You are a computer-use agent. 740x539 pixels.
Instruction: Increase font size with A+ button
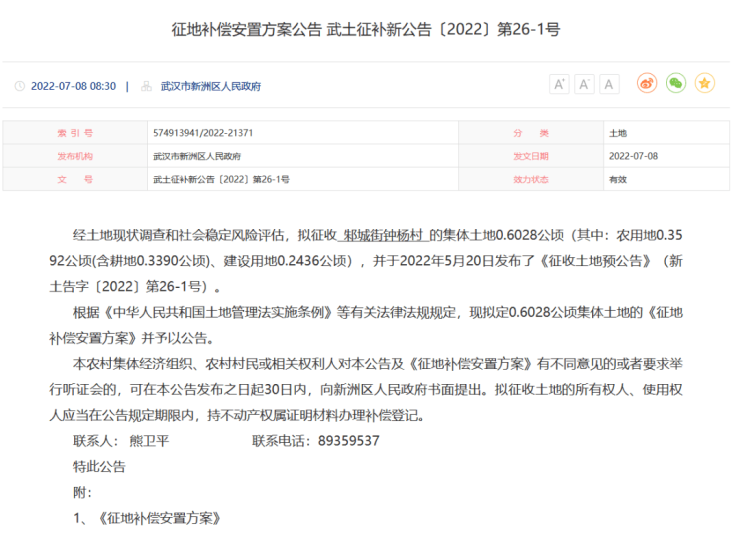tap(559, 84)
